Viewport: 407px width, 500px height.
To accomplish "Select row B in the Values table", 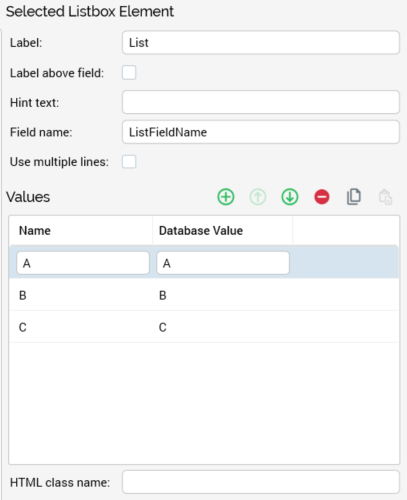I will click(x=204, y=295).
